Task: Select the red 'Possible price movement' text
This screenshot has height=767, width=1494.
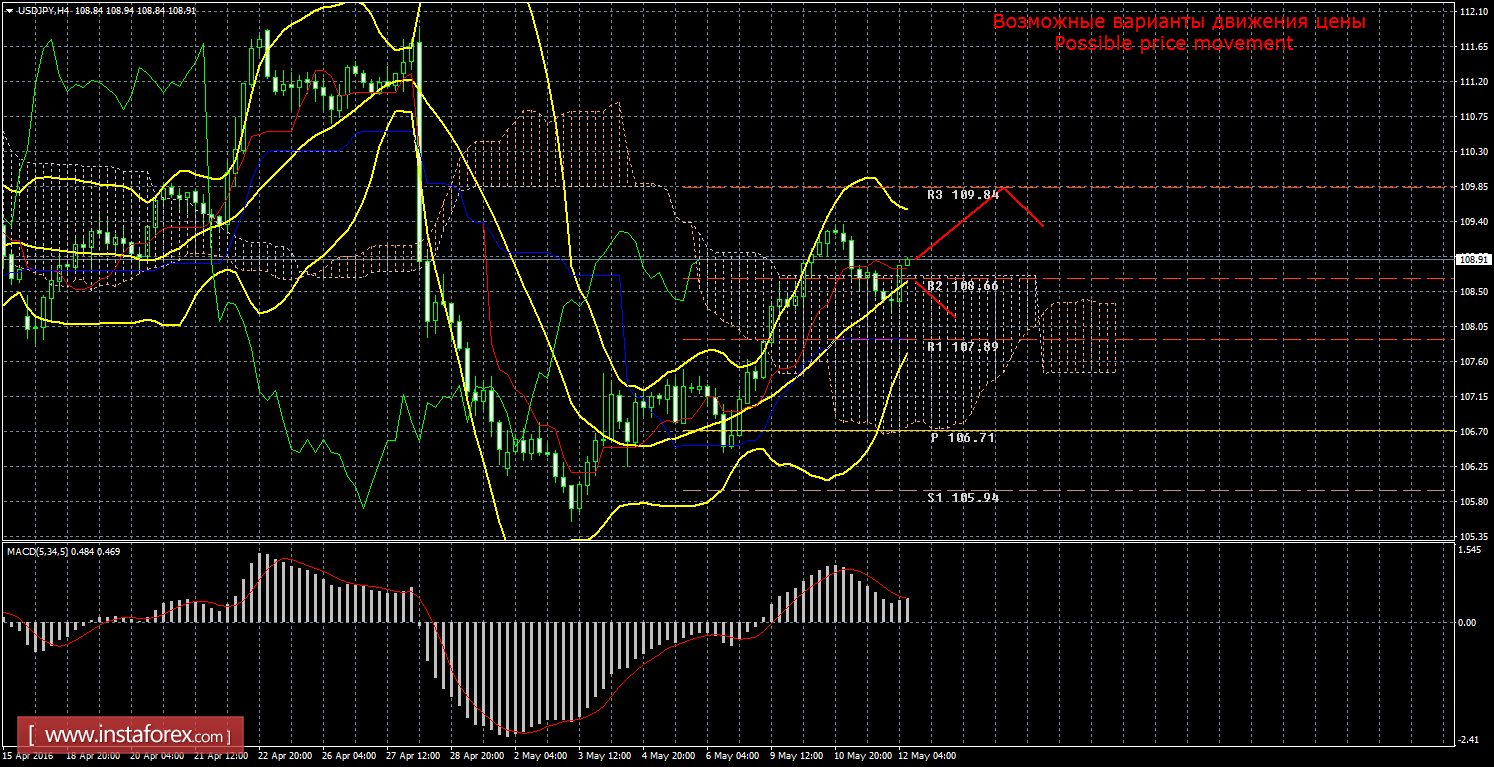Action: (1174, 44)
